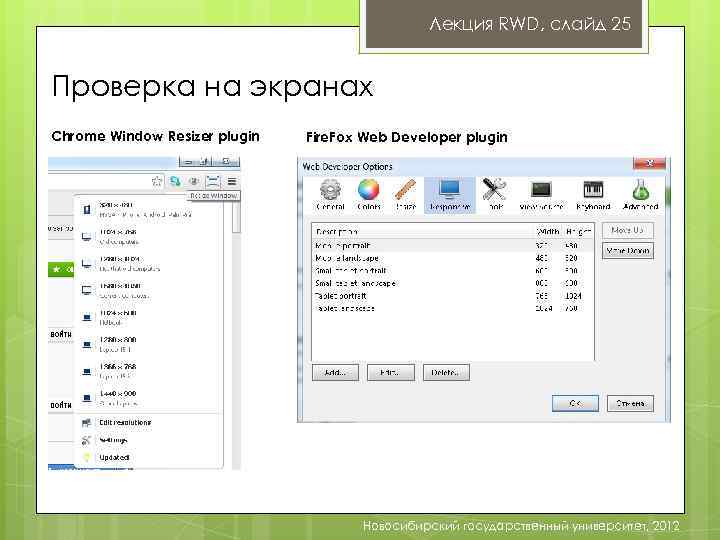Click the Updated! entry with bulb icon
This screenshot has height=540, width=720.
(x=148, y=457)
